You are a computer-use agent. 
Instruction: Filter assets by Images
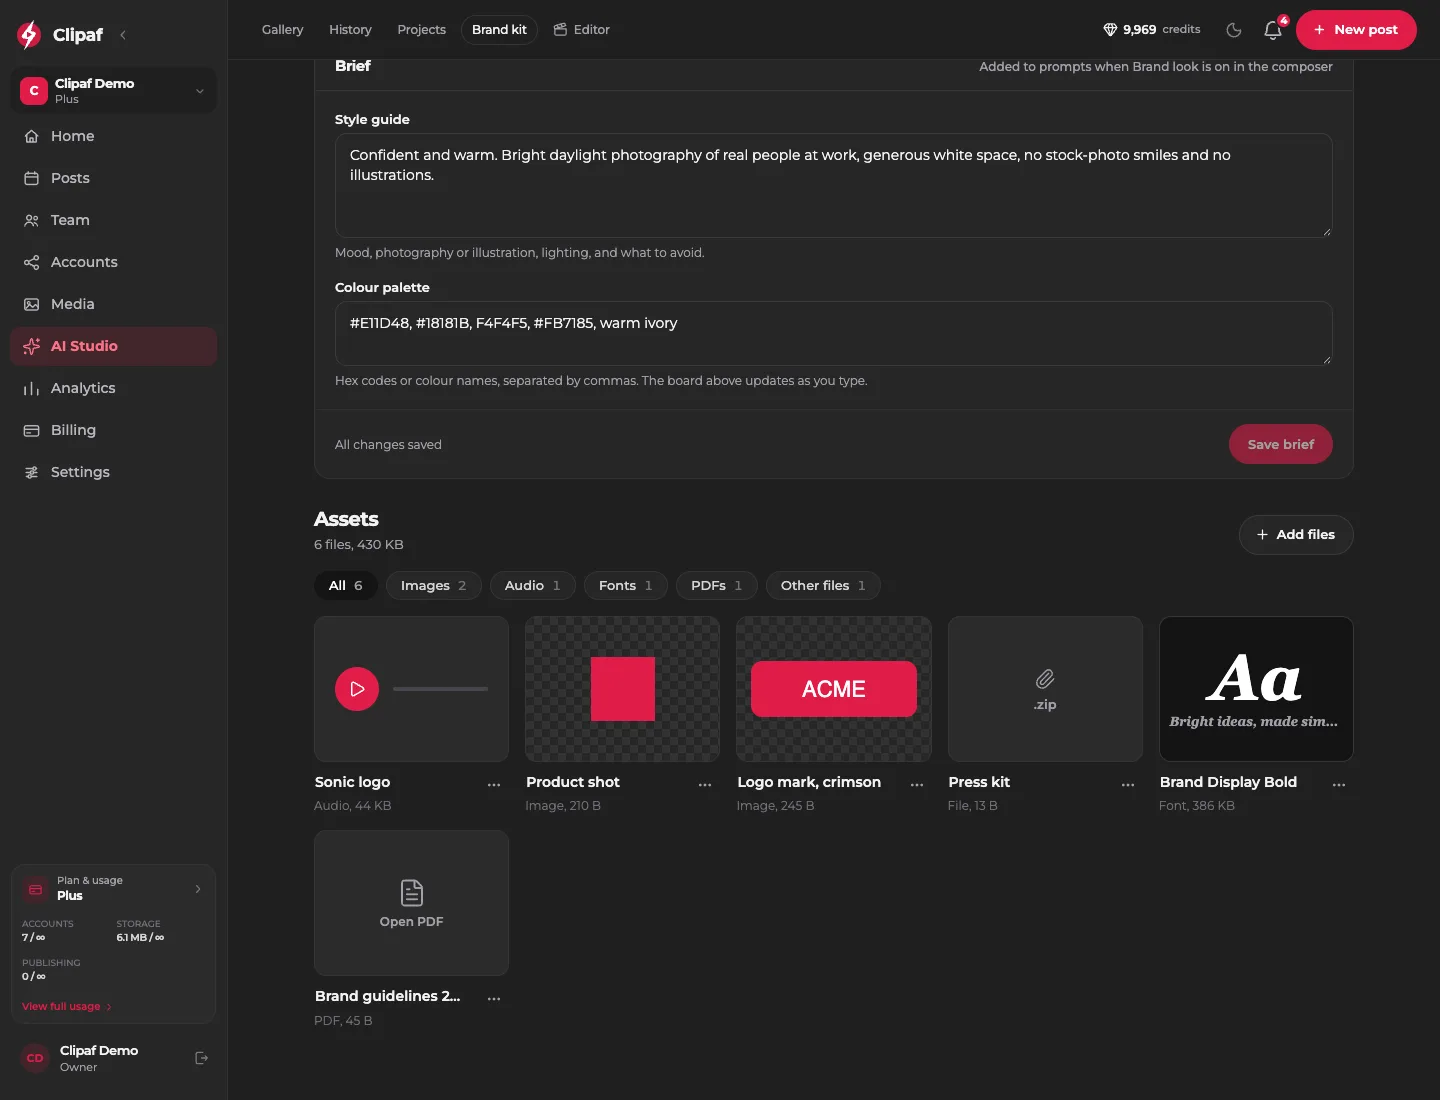point(434,586)
